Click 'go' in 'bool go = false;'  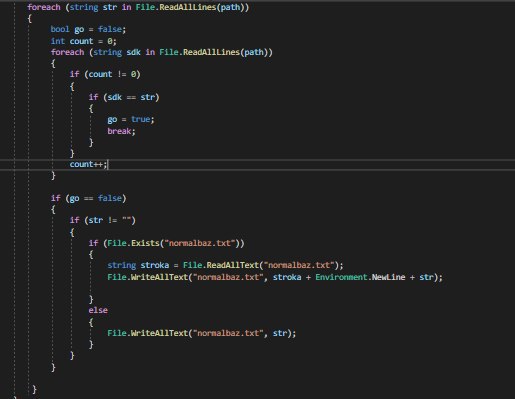pyautogui.click(x=79, y=29)
